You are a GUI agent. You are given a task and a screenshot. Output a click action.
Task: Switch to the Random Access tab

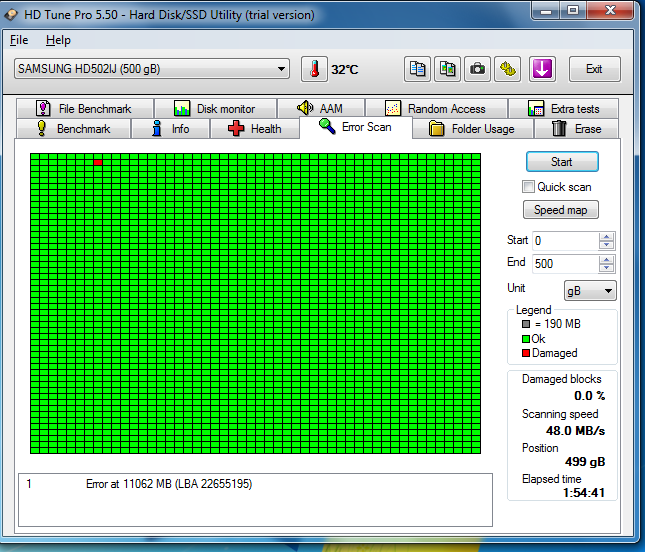pos(436,109)
